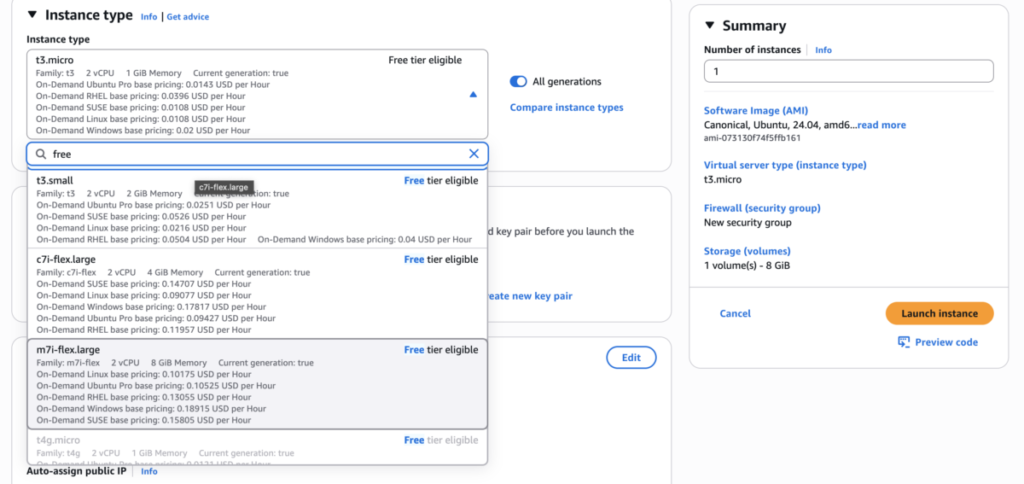Click inside the instance type search box

click(x=250, y=154)
